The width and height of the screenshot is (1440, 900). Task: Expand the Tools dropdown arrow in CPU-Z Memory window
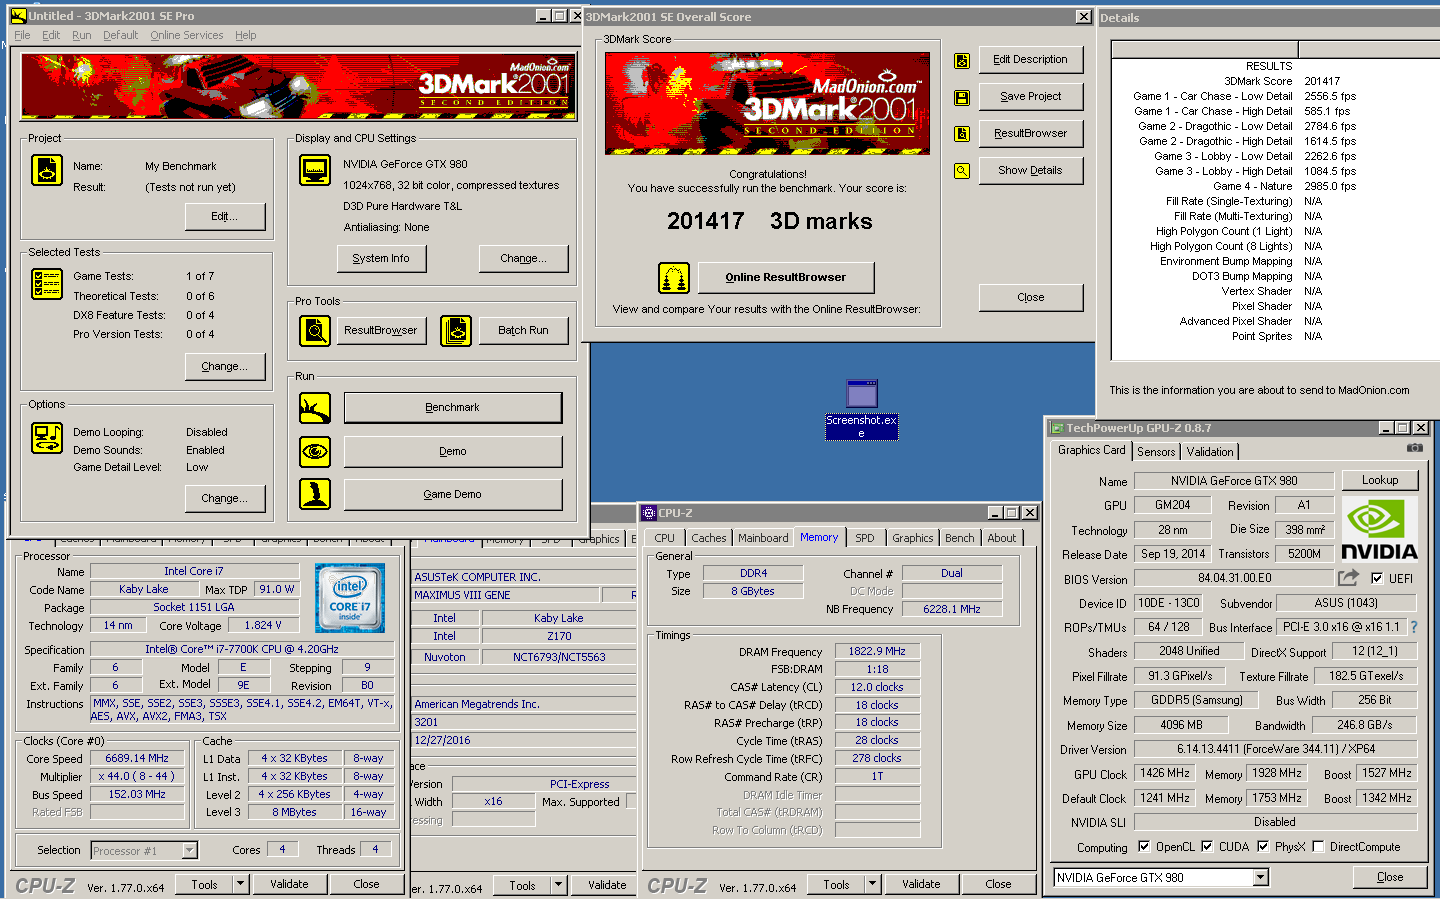pos(872,884)
